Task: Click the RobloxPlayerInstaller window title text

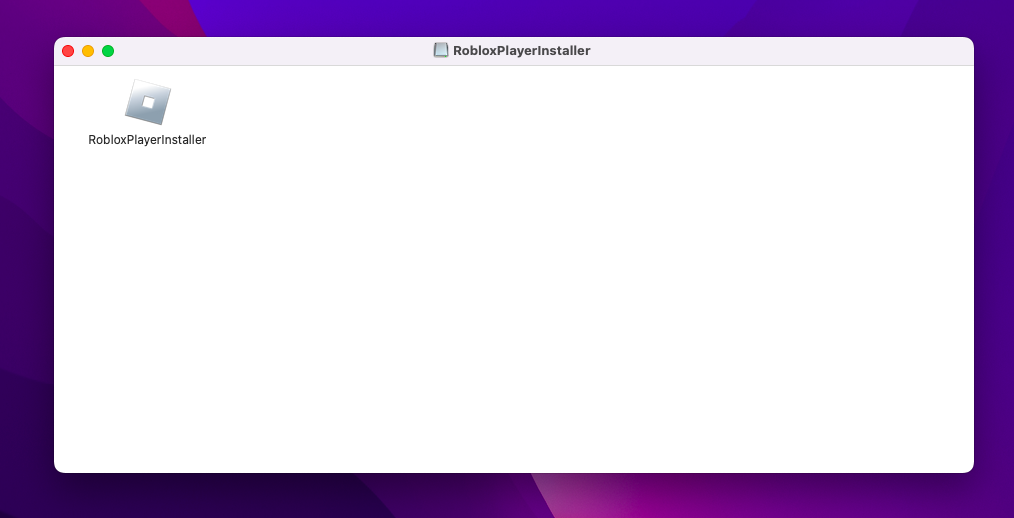Action: pyautogui.click(x=521, y=50)
